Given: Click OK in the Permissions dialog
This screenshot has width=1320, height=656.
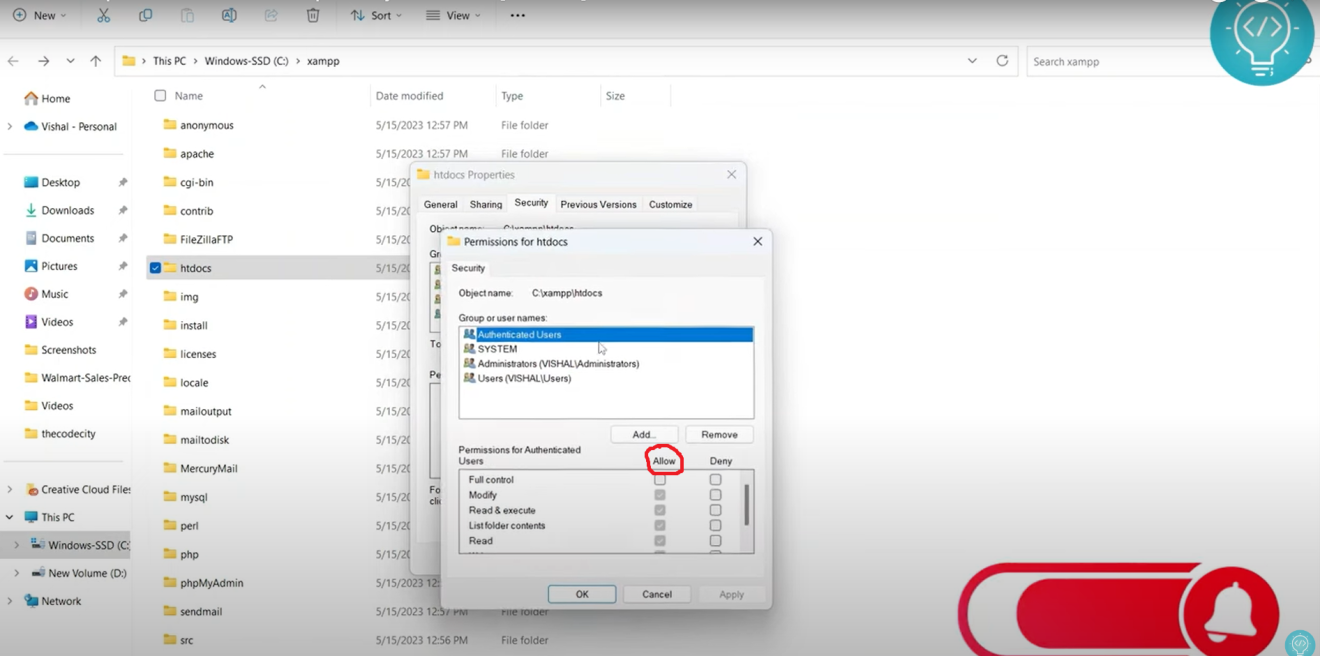Looking at the screenshot, I should 581,593.
